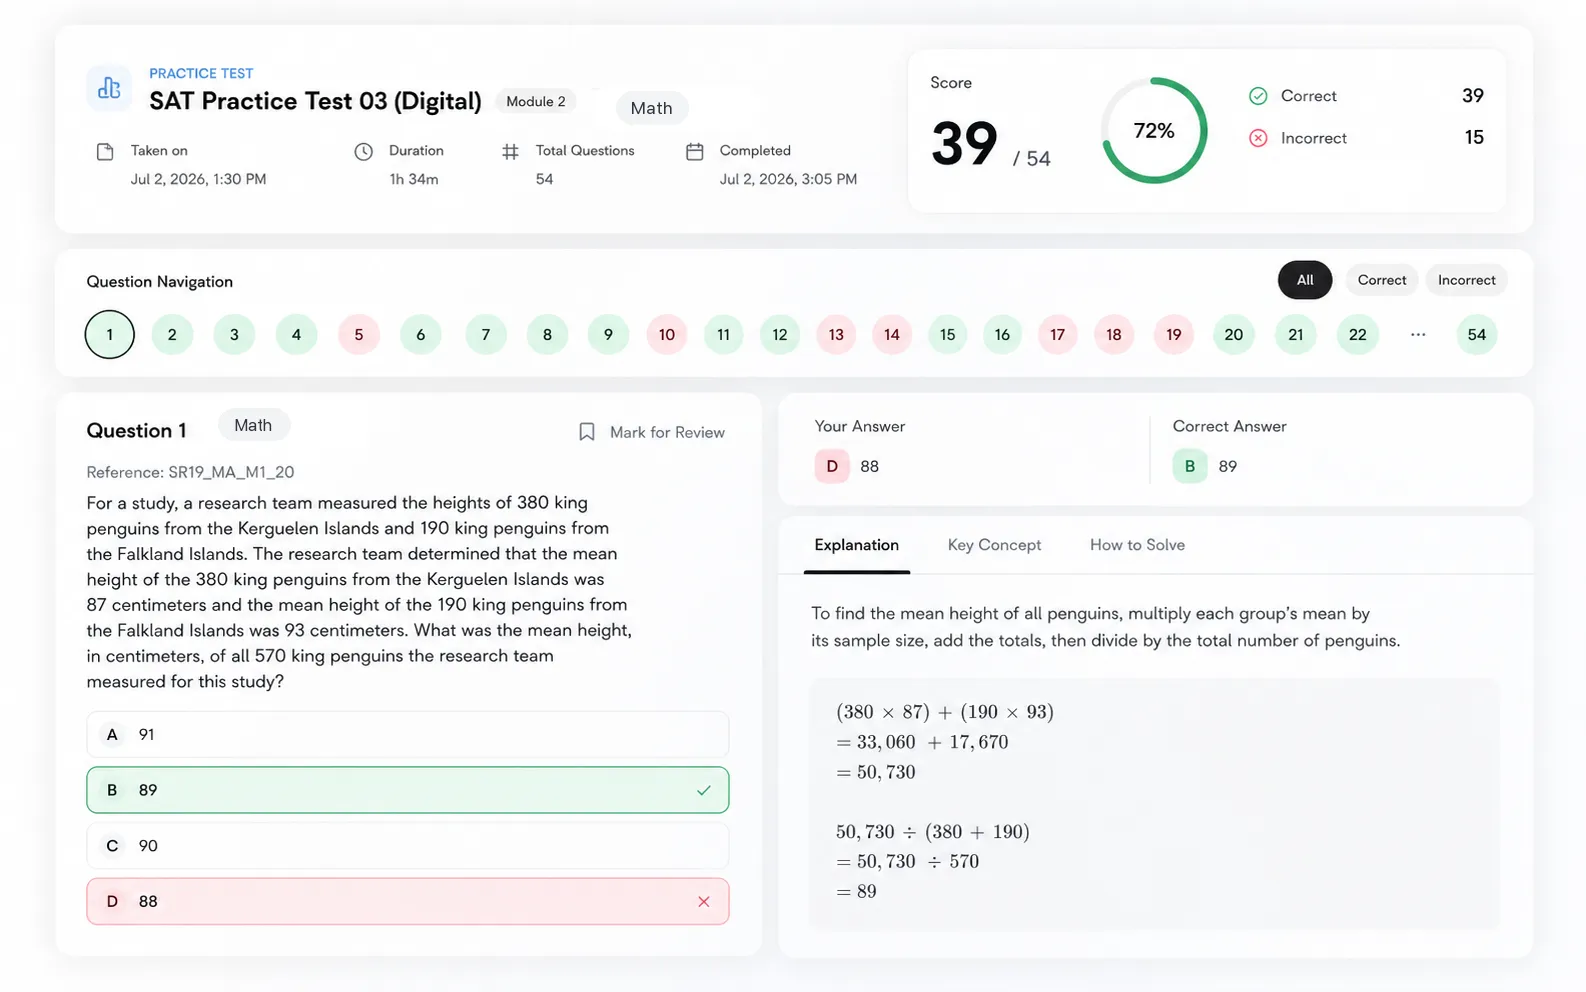The width and height of the screenshot is (1586, 992).
Task: Show all questions with the All filter
Action: tap(1305, 280)
